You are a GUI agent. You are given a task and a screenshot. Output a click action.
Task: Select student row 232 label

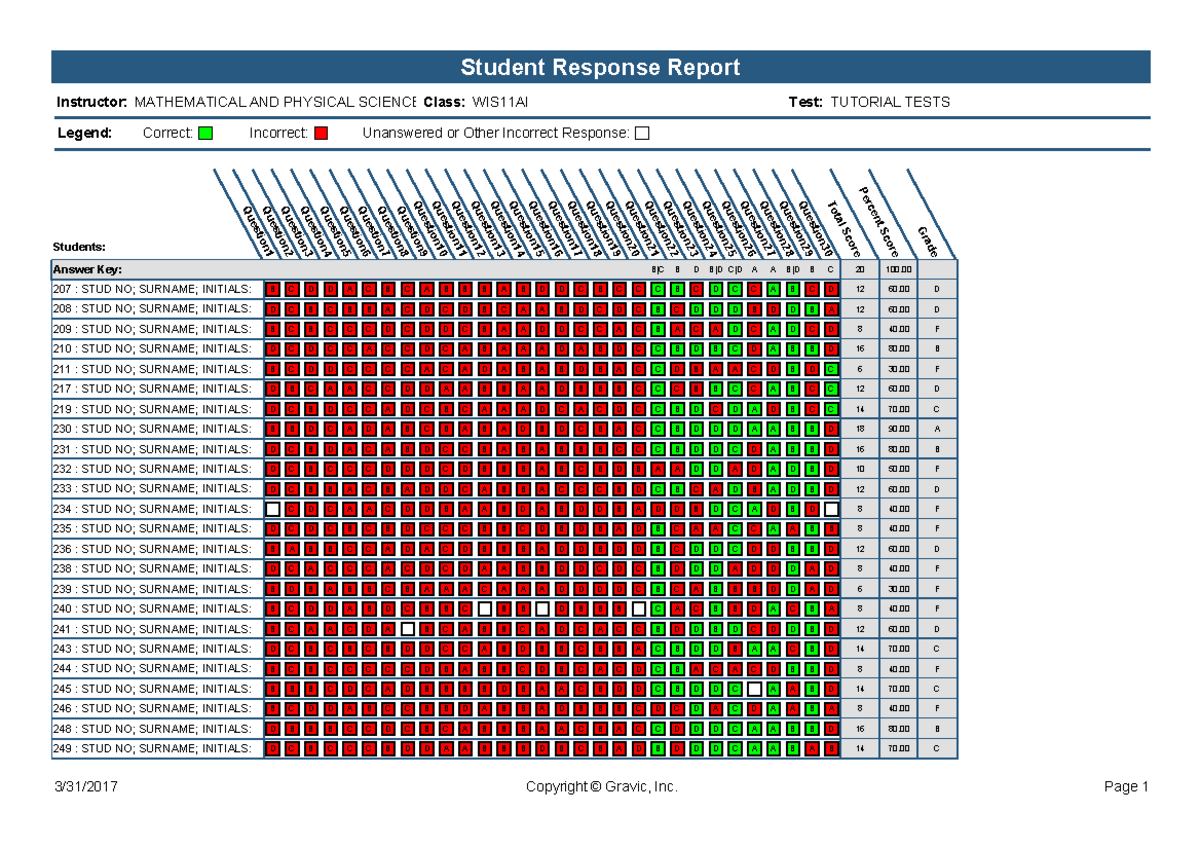tap(152, 469)
